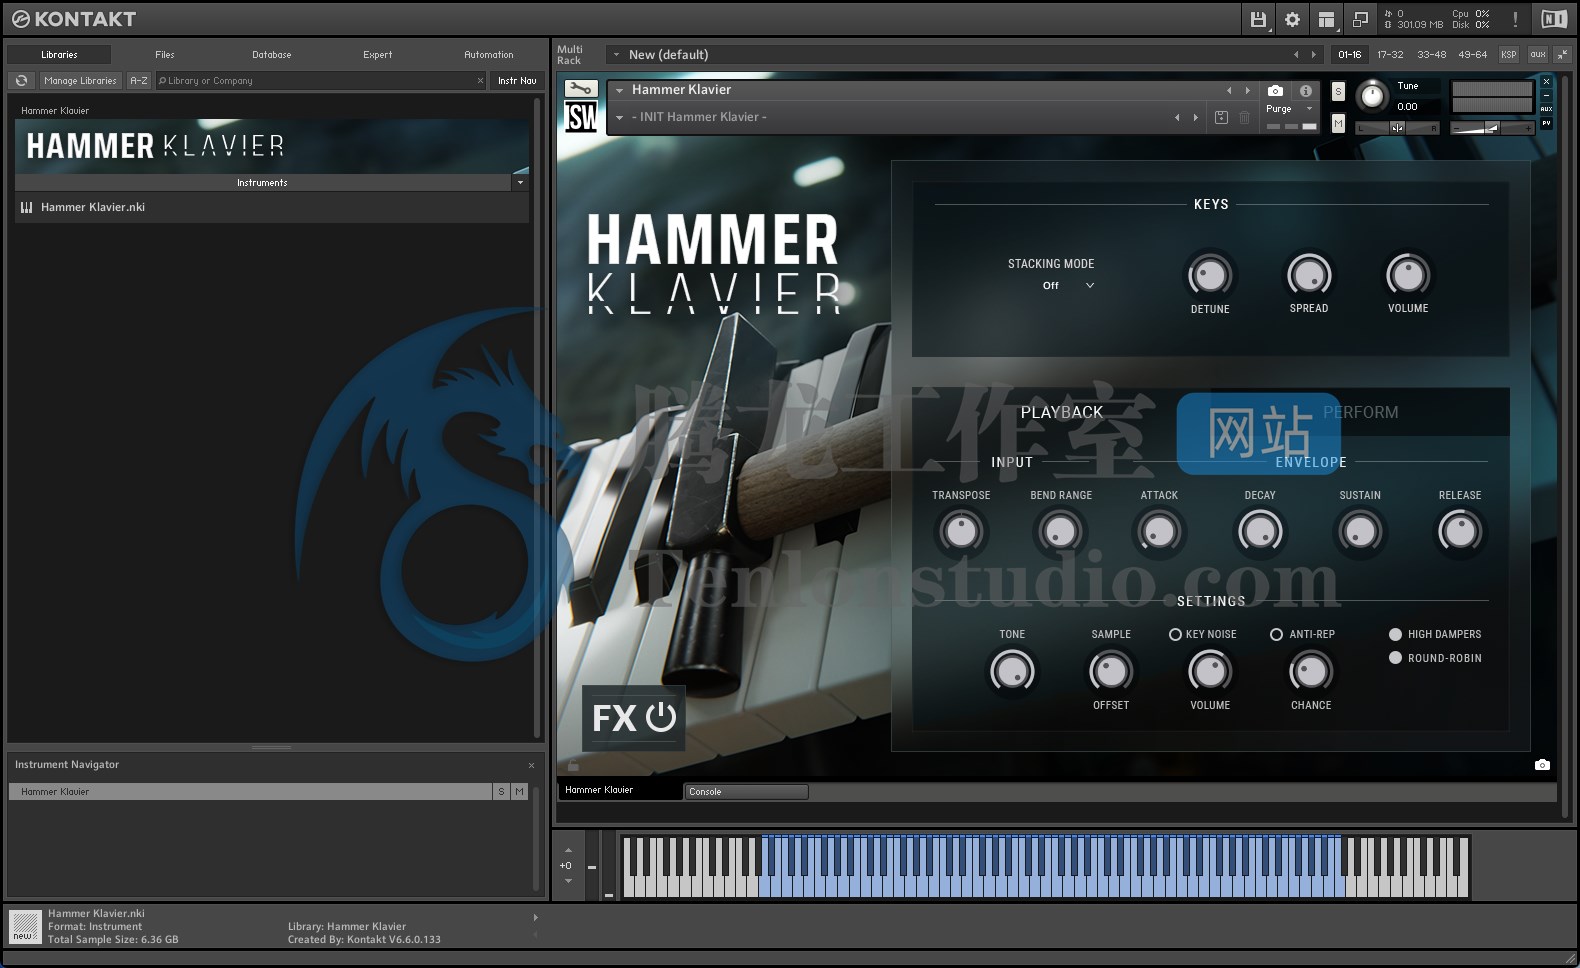Click the ISW Impact Soundworks logo
This screenshot has width=1580, height=968.
[x=581, y=117]
